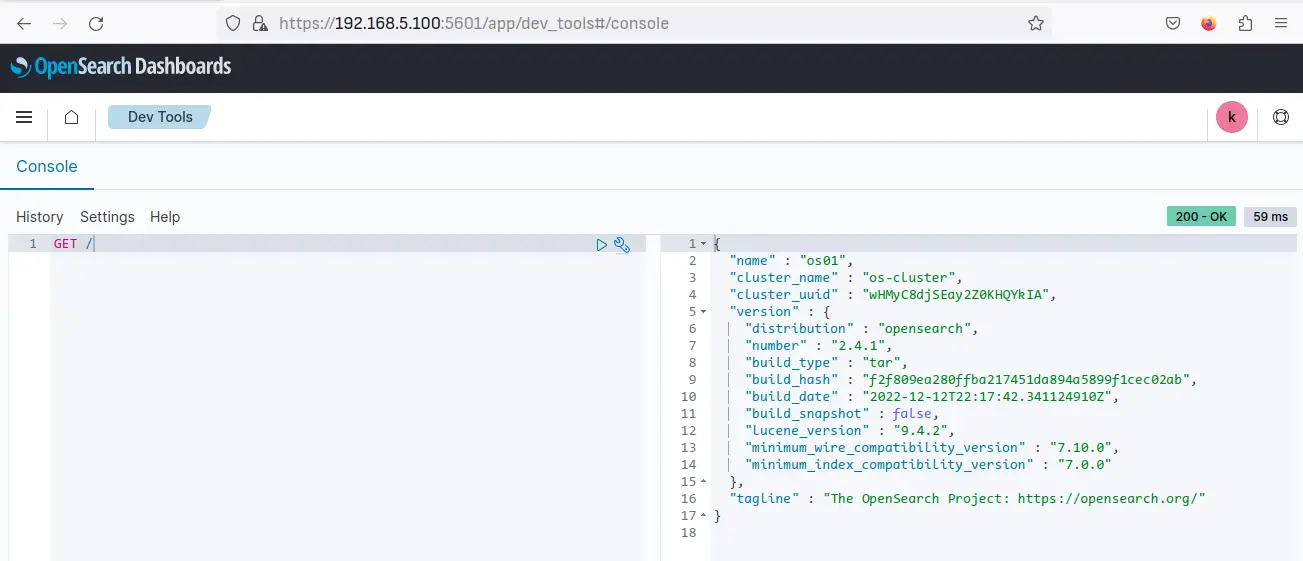Open the Settings menu item
Image resolution: width=1303 pixels, height=561 pixels.
[x=107, y=217]
